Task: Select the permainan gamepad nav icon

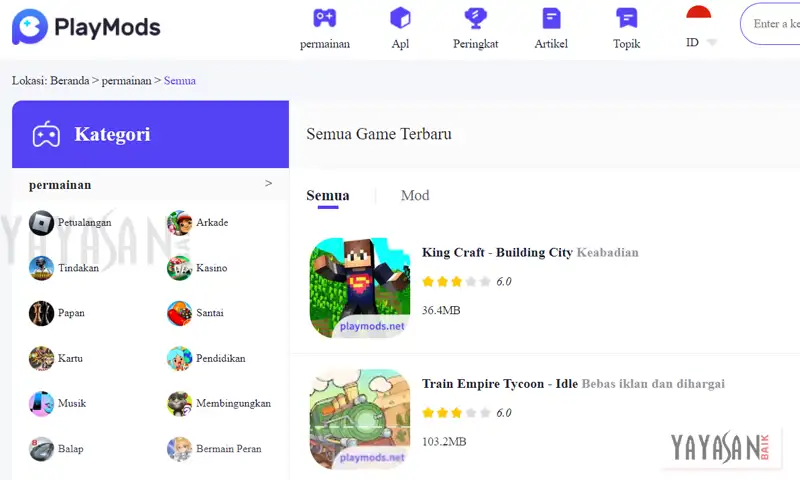Action: [324, 18]
